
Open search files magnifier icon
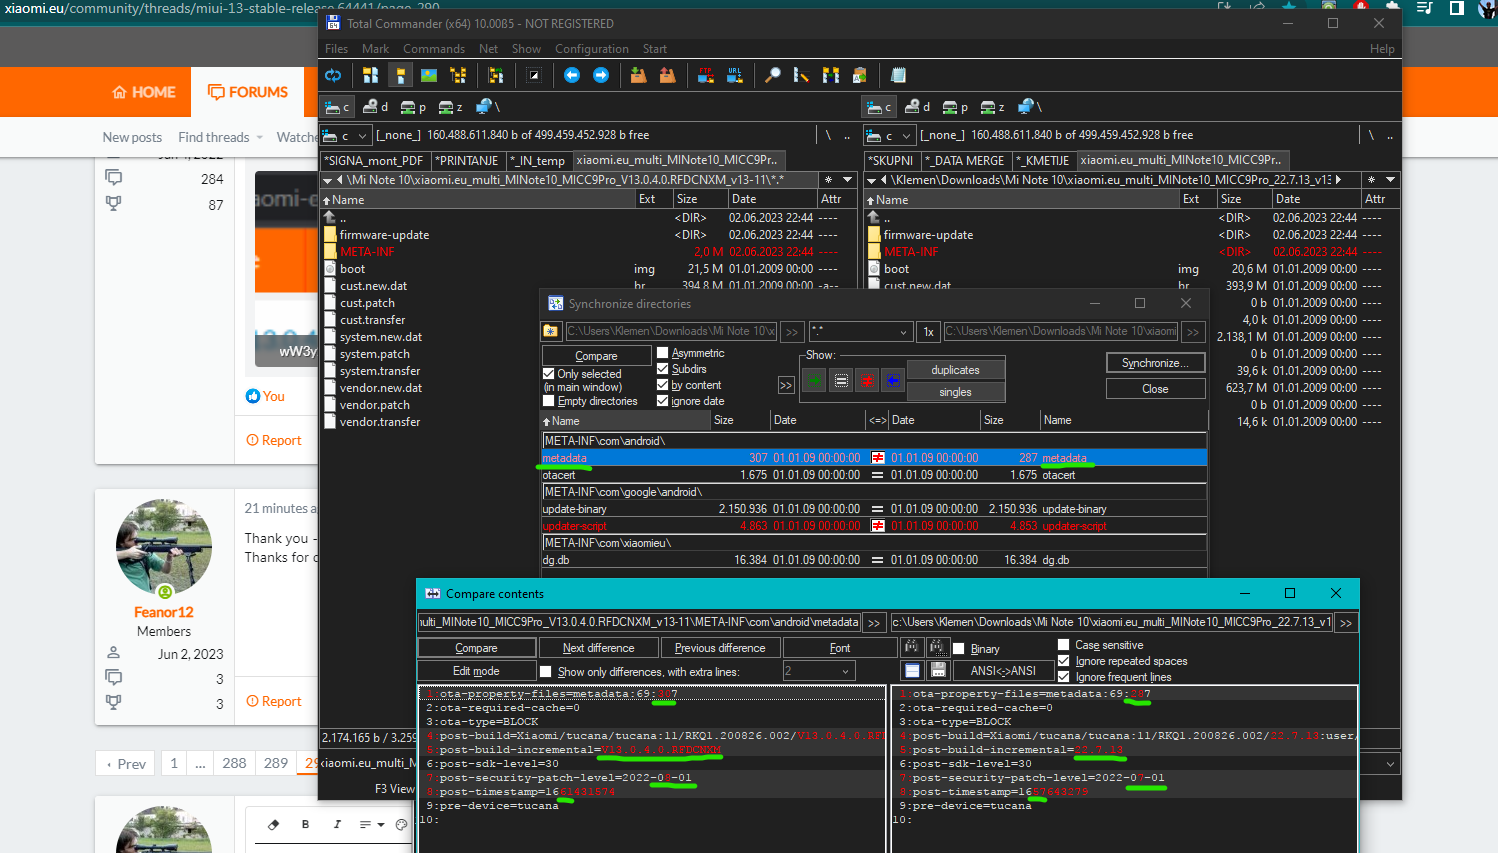click(x=772, y=75)
